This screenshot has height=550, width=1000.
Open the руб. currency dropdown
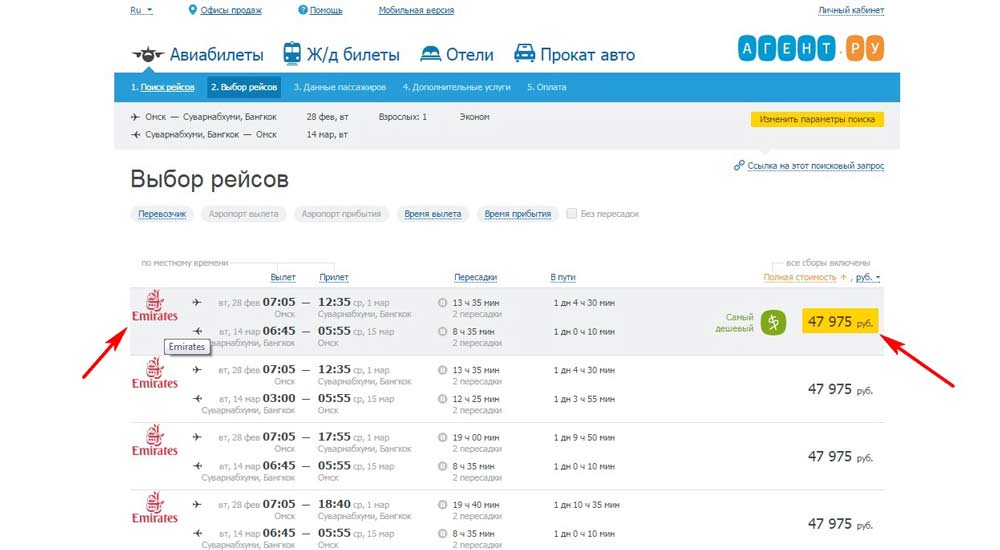click(x=868, y=278)
